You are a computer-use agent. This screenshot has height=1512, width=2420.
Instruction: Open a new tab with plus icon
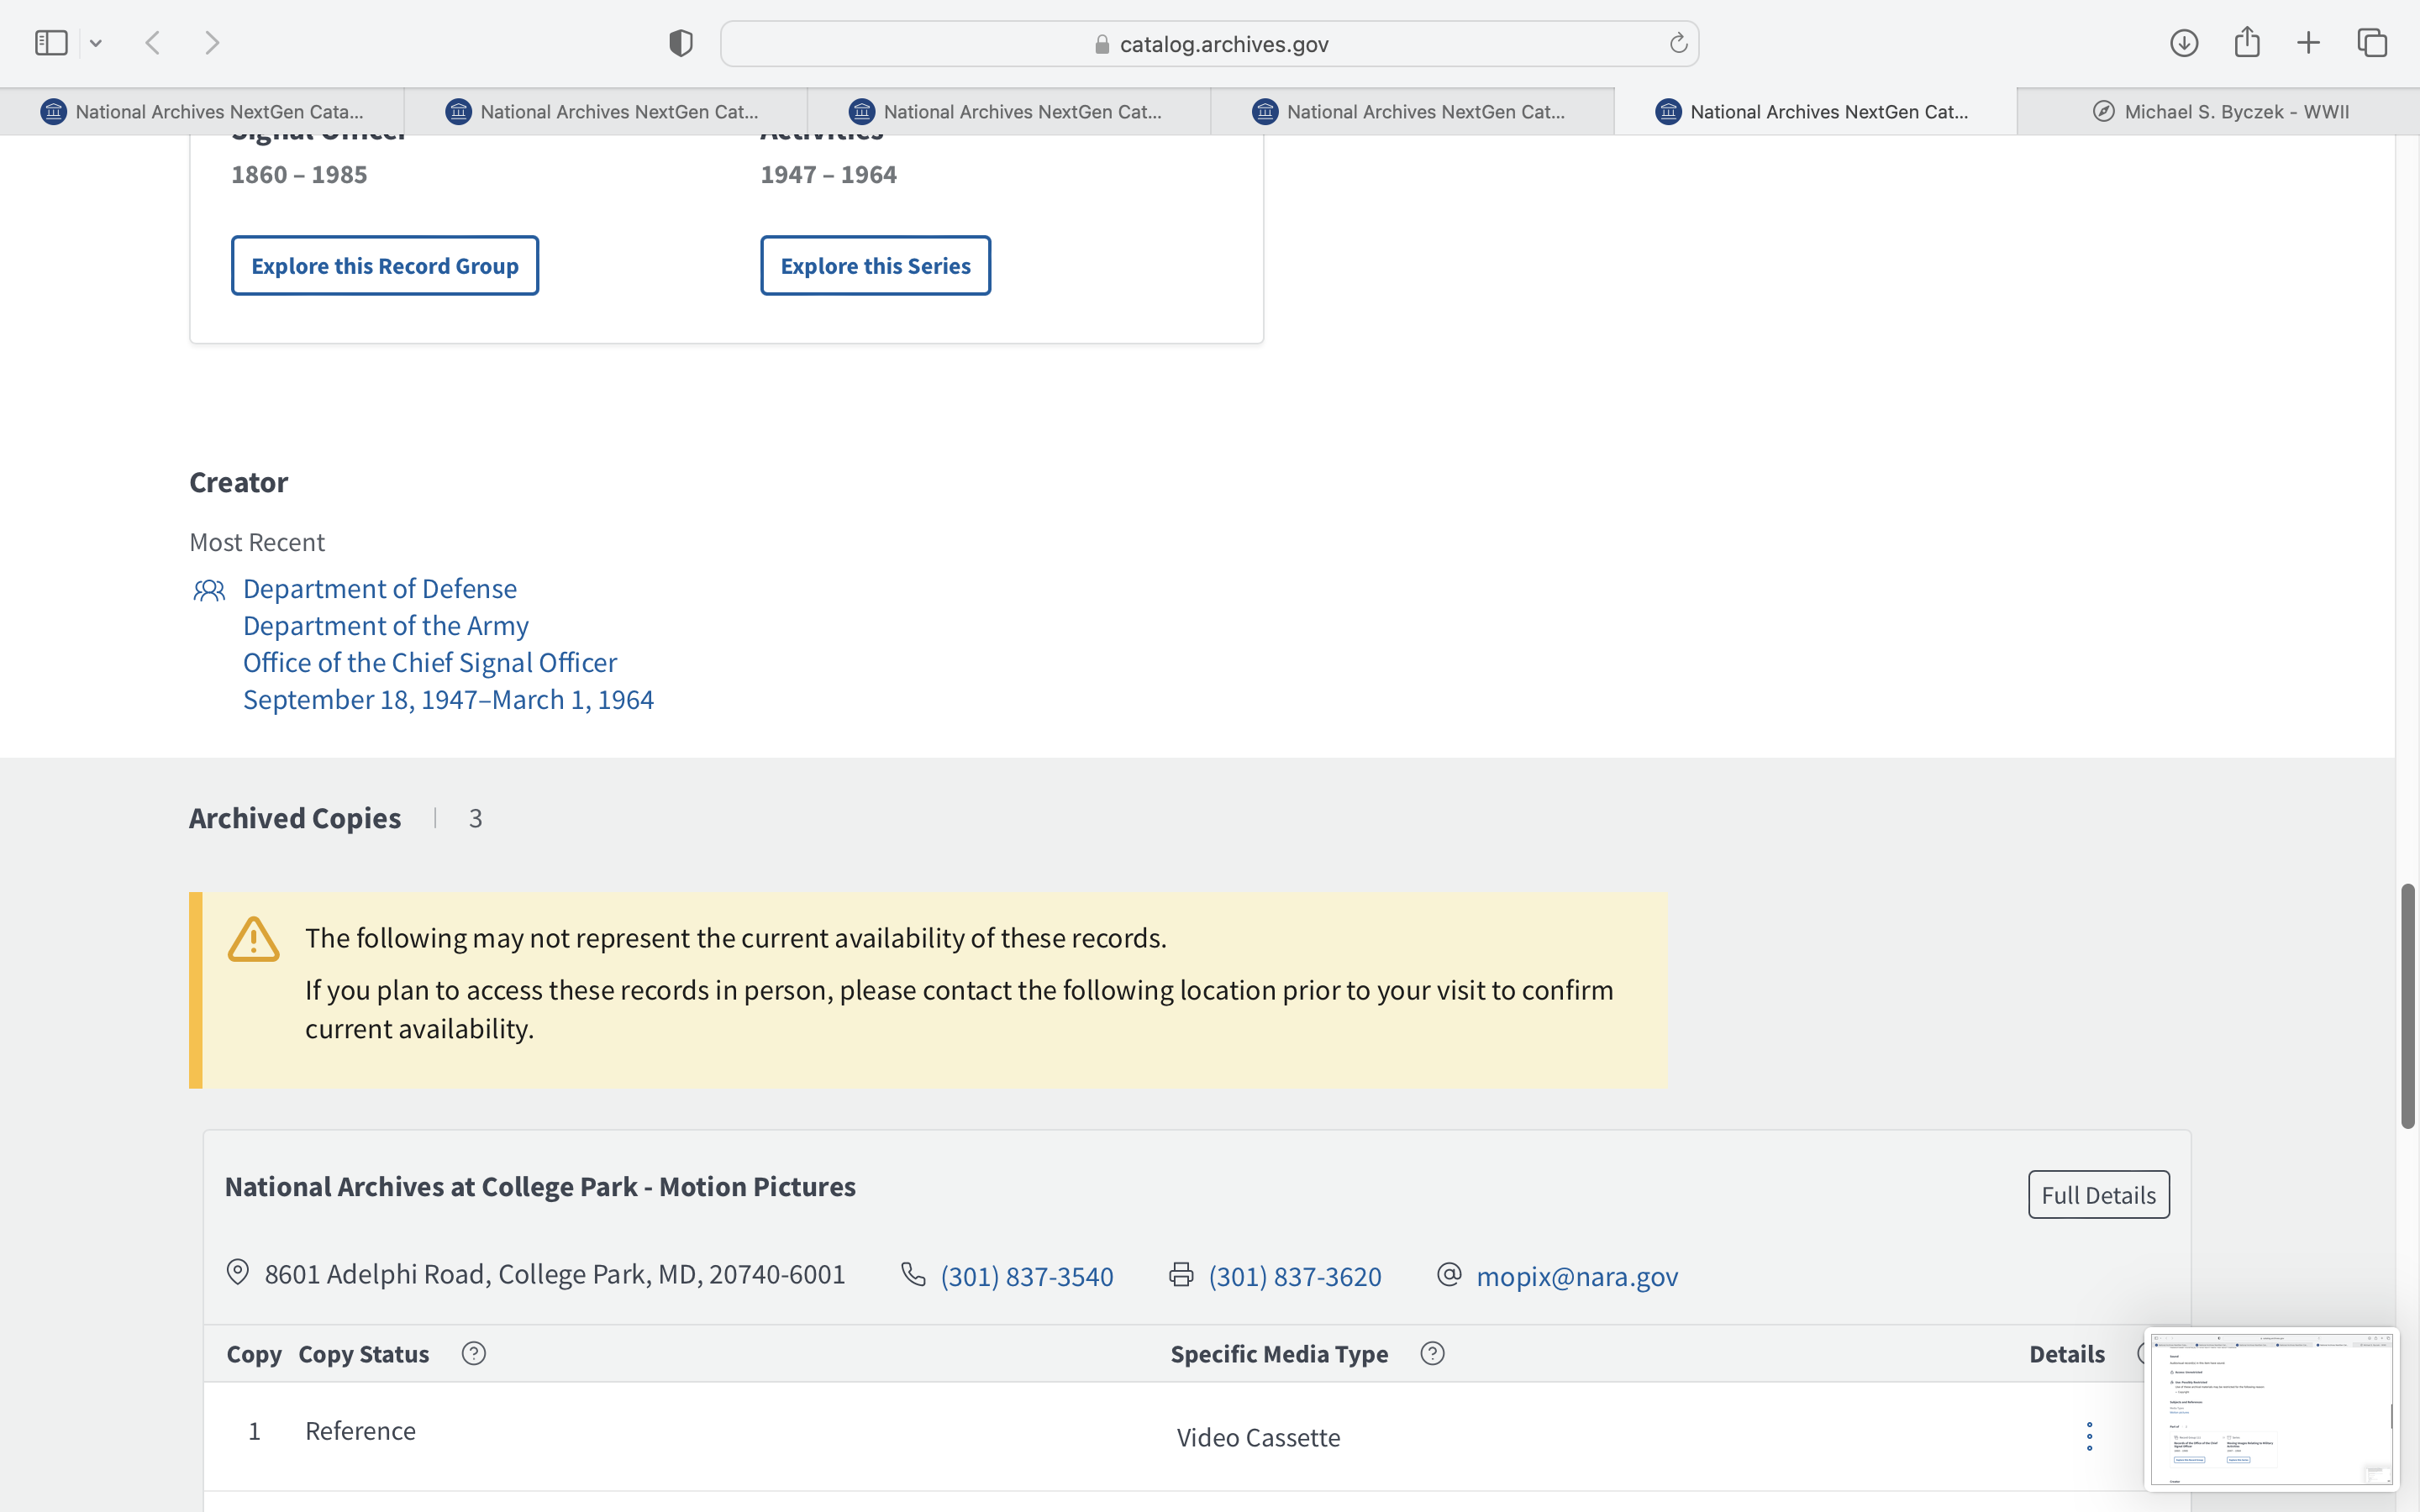pos(2308,43)
